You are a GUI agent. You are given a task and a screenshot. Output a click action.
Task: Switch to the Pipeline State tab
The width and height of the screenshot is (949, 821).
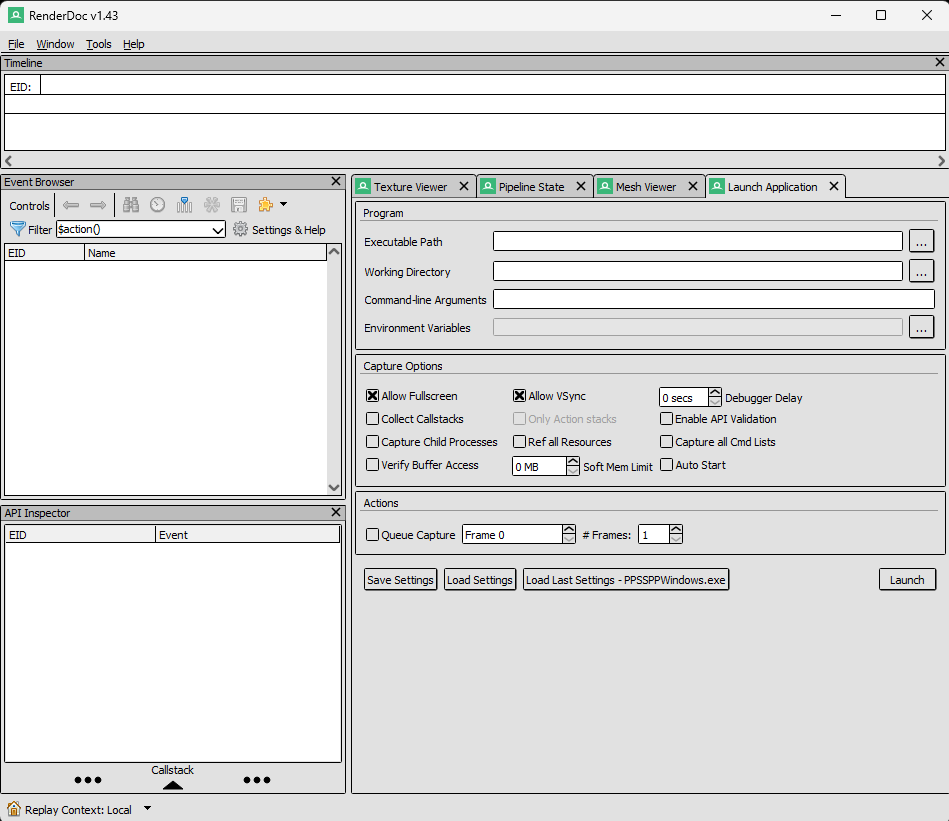(x=531, y=187)
